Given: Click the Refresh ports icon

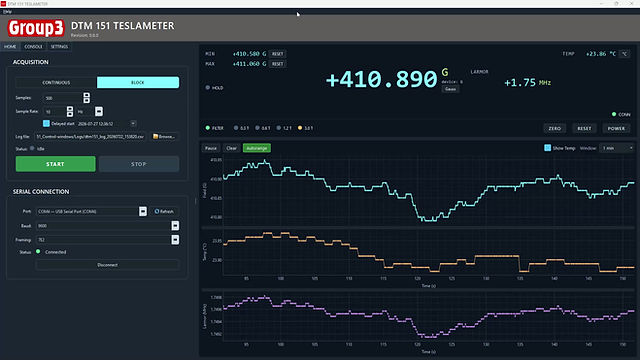Looking at the screenshot, I should (157, 211).
